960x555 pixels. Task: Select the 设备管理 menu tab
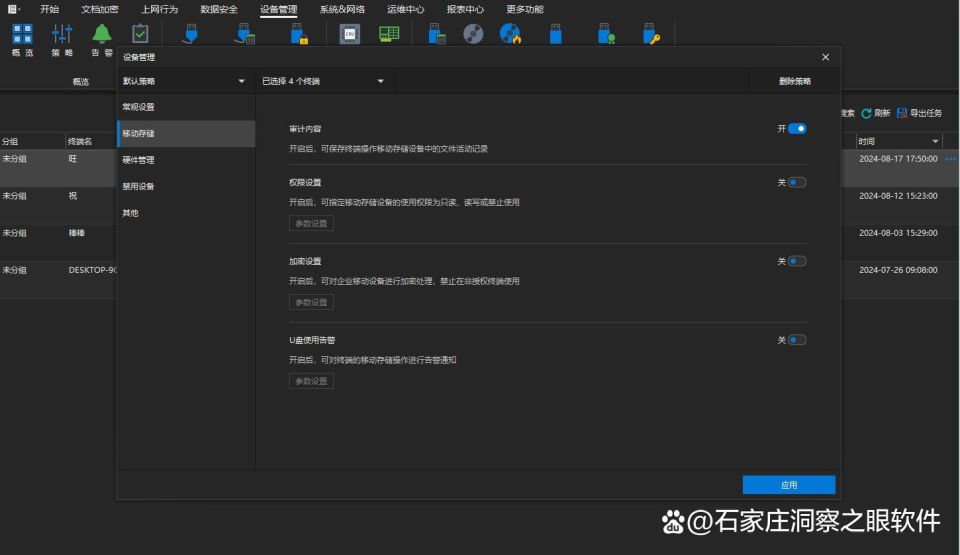[279, 9]
